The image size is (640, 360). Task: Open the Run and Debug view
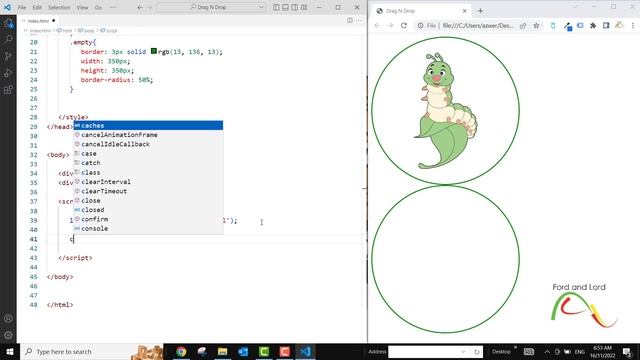8,73
